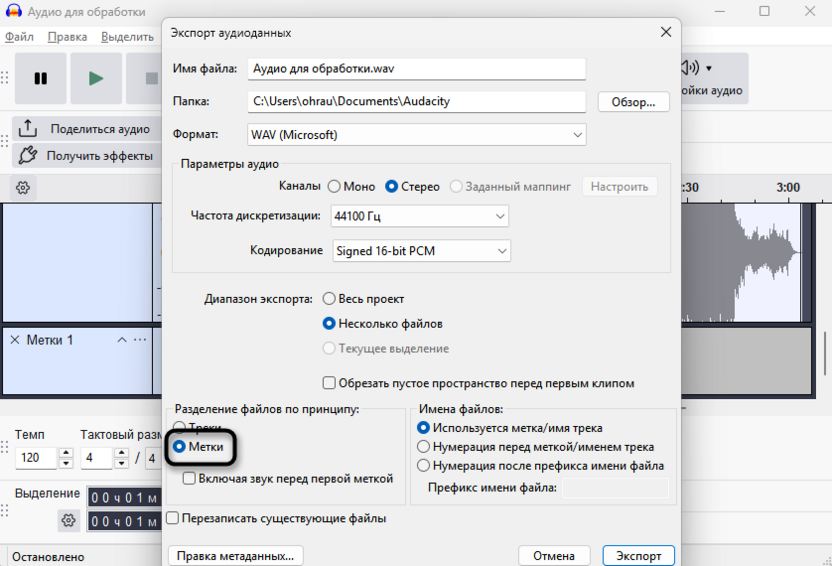The image size is (832, 566).
Task: Open the Файл menu
Action: click(19, 37)
